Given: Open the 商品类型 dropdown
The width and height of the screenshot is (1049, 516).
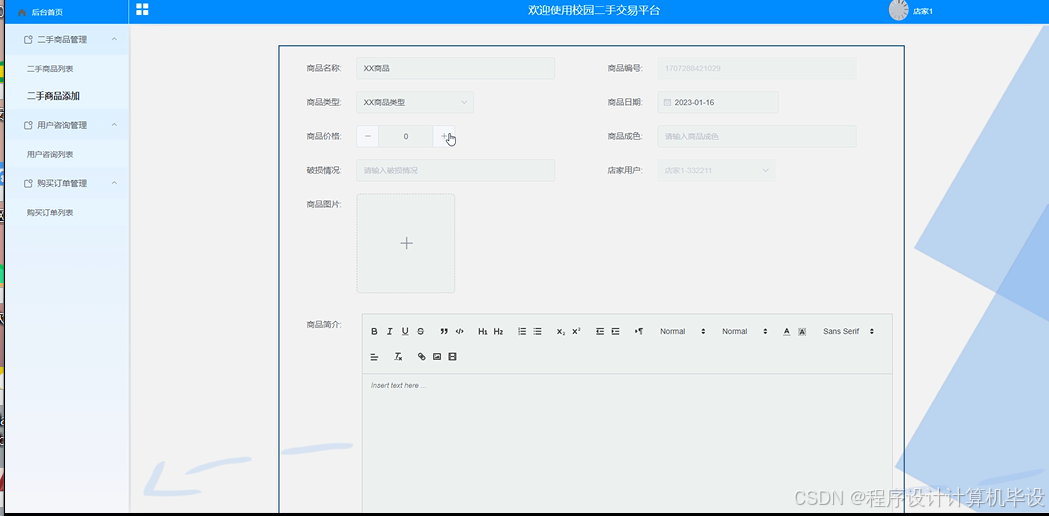Looking at the screenshot, I should pos(415,102).
